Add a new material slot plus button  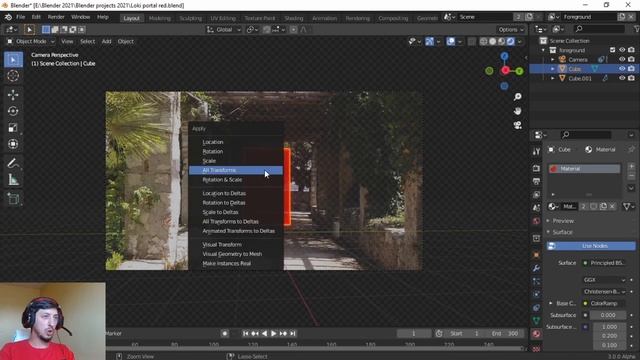[x=631, y=167]
